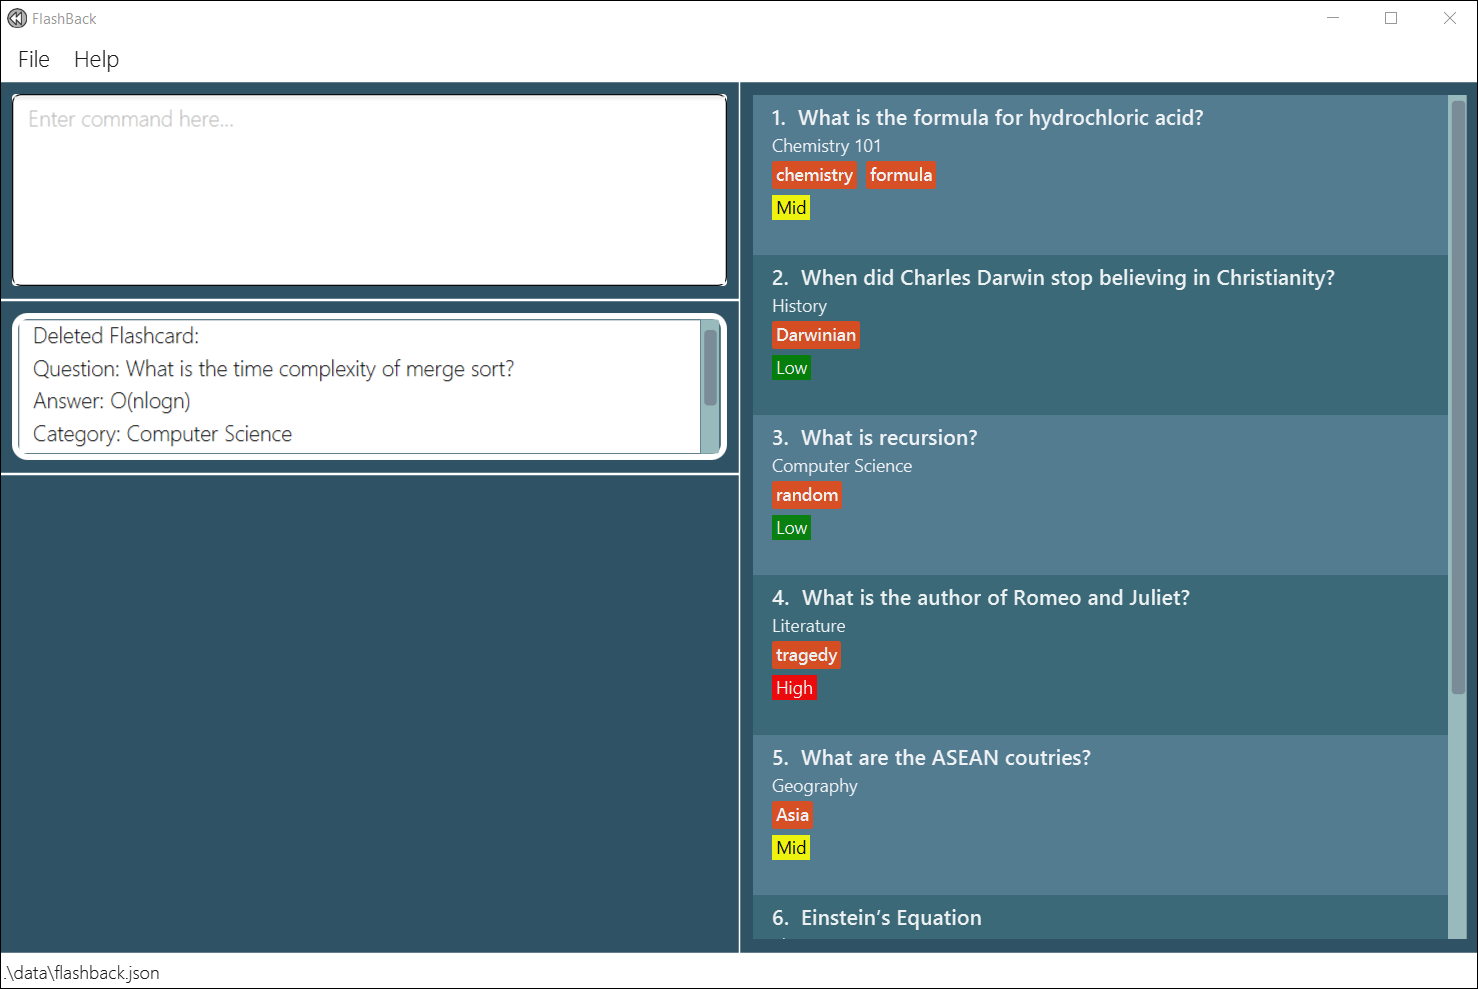This screenshot has width=1478, height=989.
Task: Click the command input text box
Action: click(369, 190)
